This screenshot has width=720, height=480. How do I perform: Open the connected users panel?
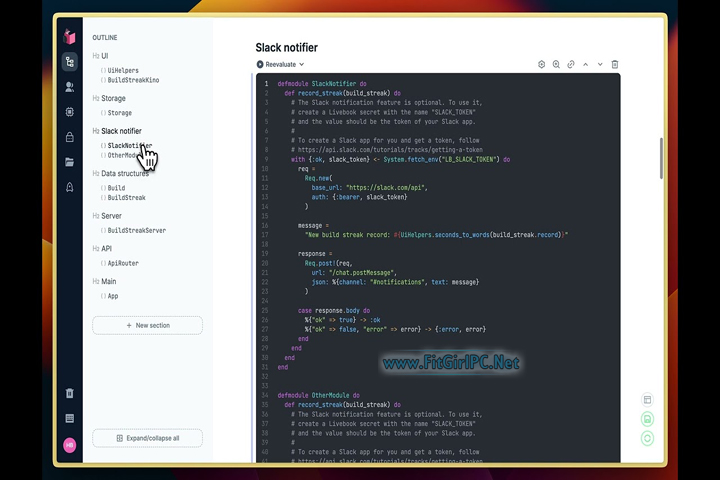coord(69,87)
